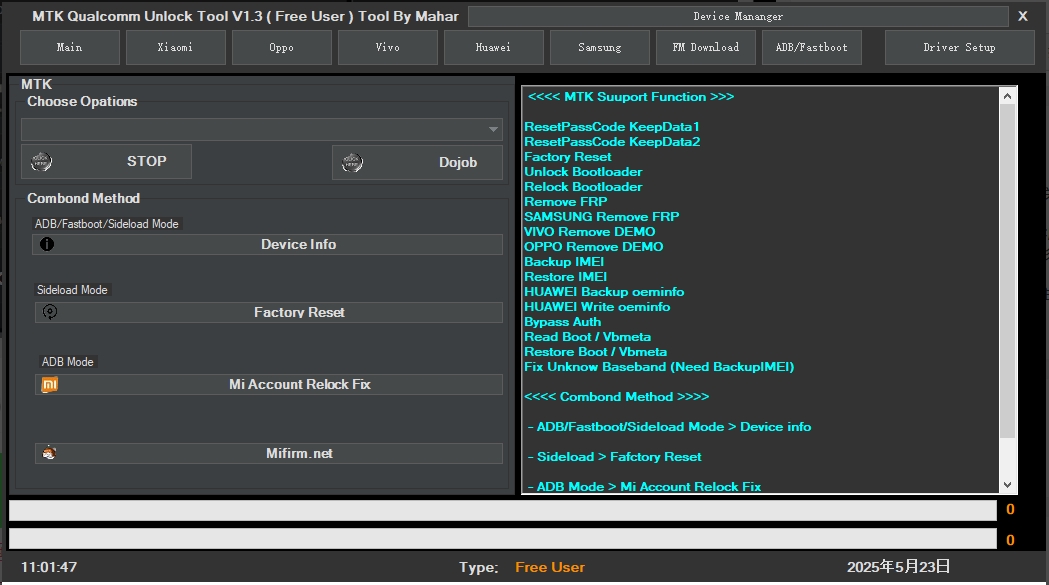This screenshot has height=585, width=1049.
Task: Click the lower progress bar
Action: click(x=502, y=539)
